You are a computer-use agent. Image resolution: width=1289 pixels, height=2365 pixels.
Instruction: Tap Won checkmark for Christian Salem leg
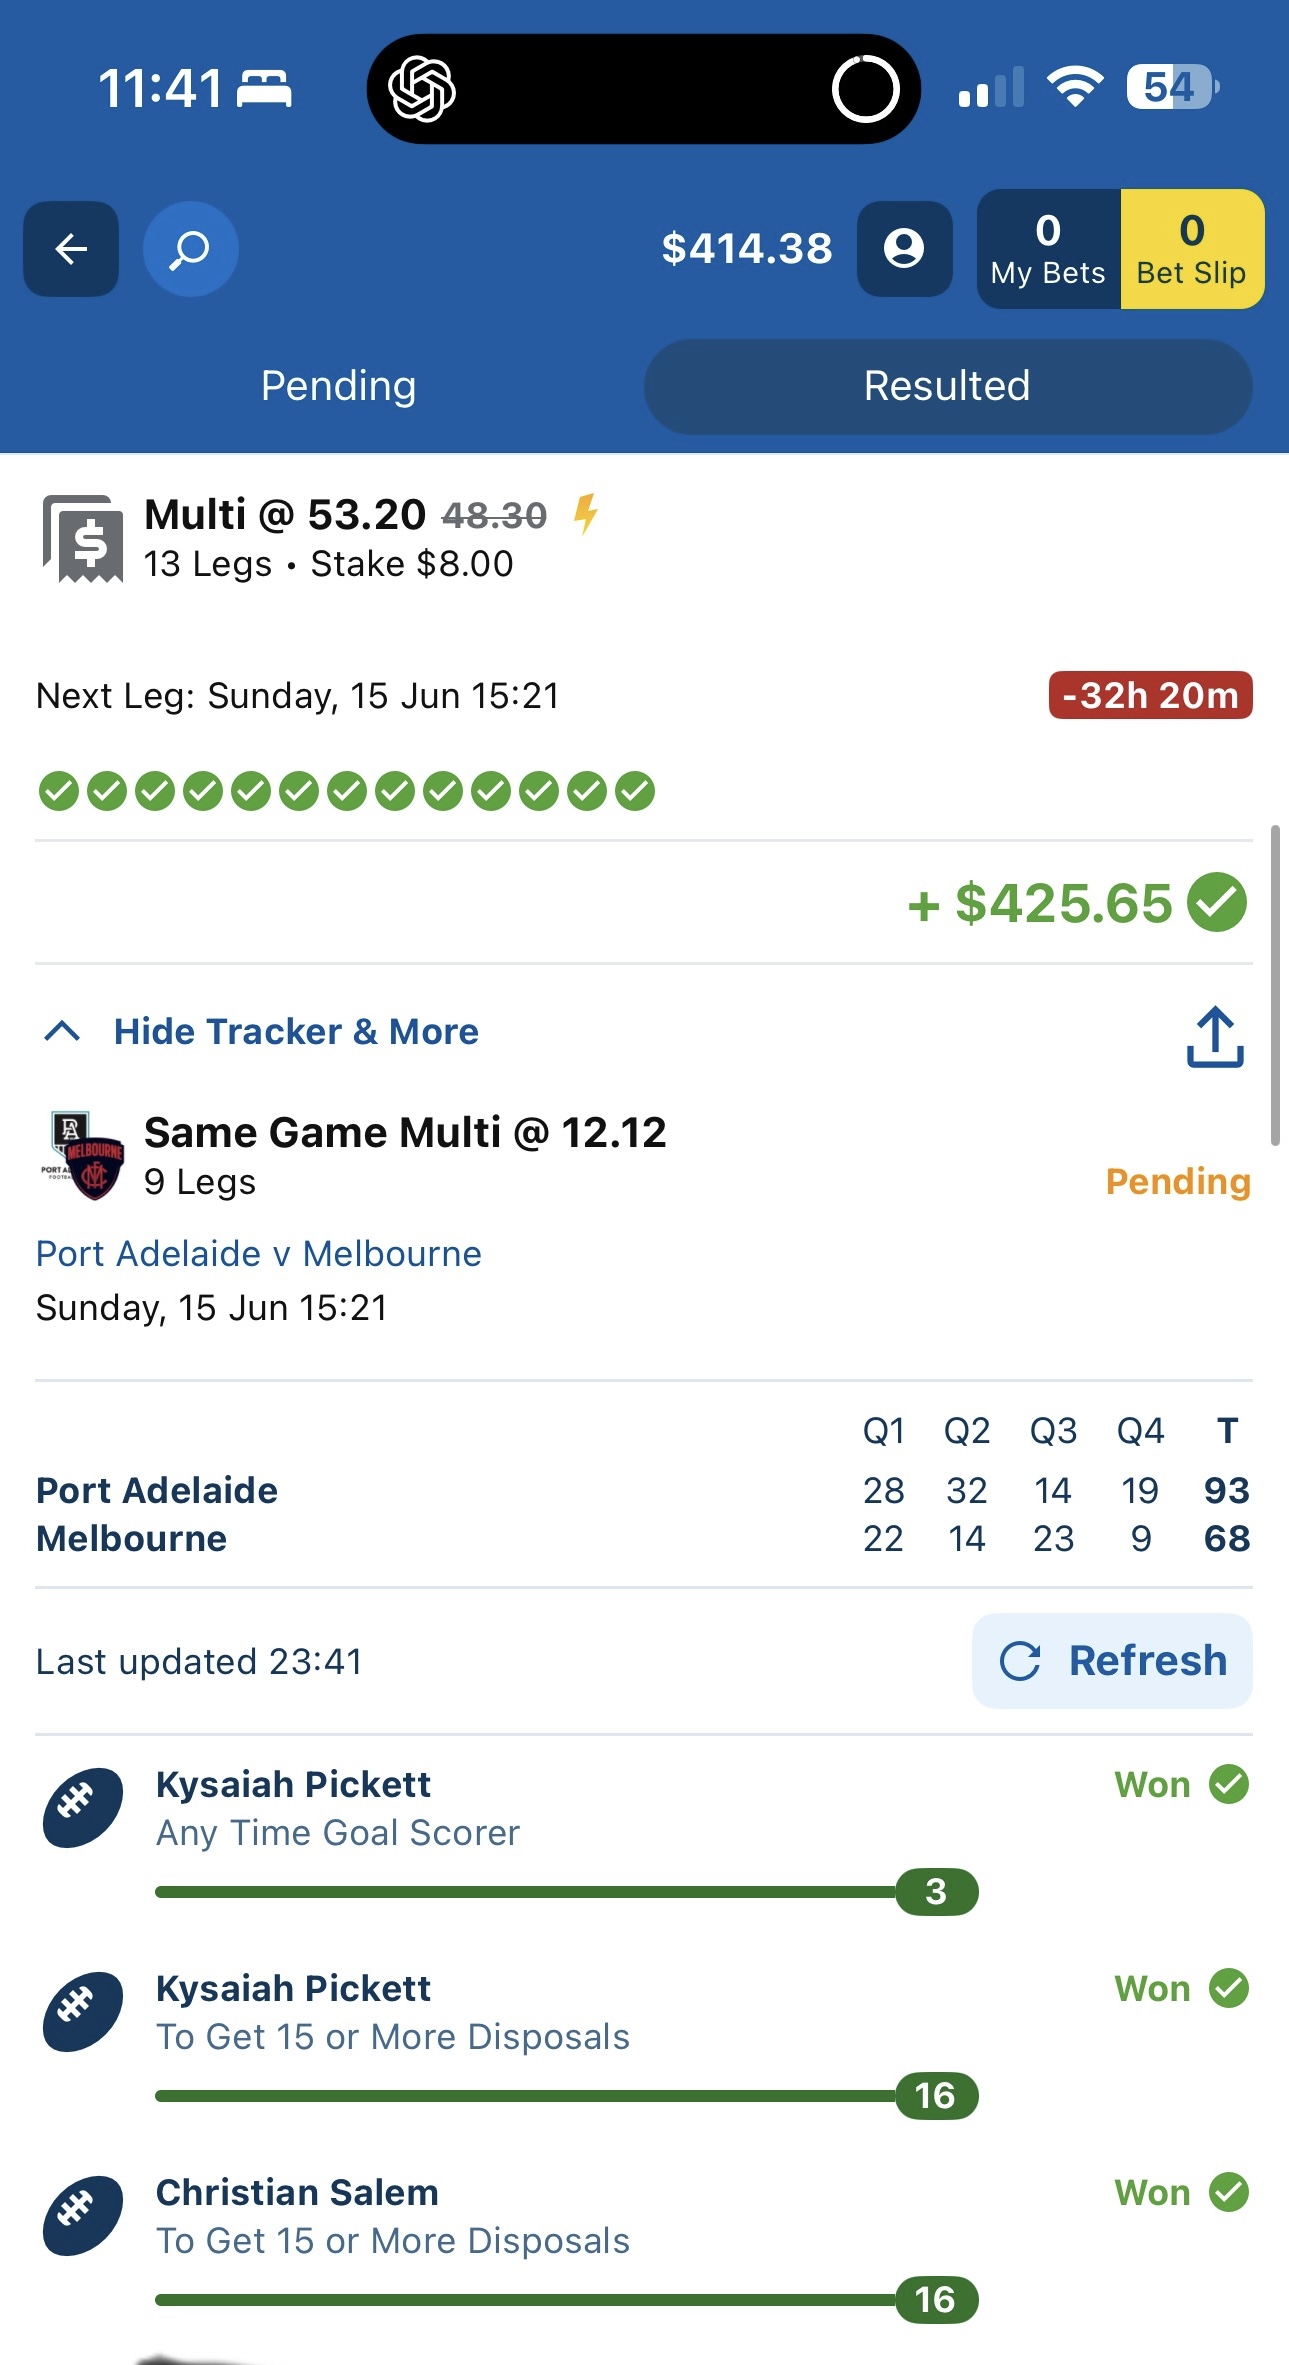point(1229,2192)
